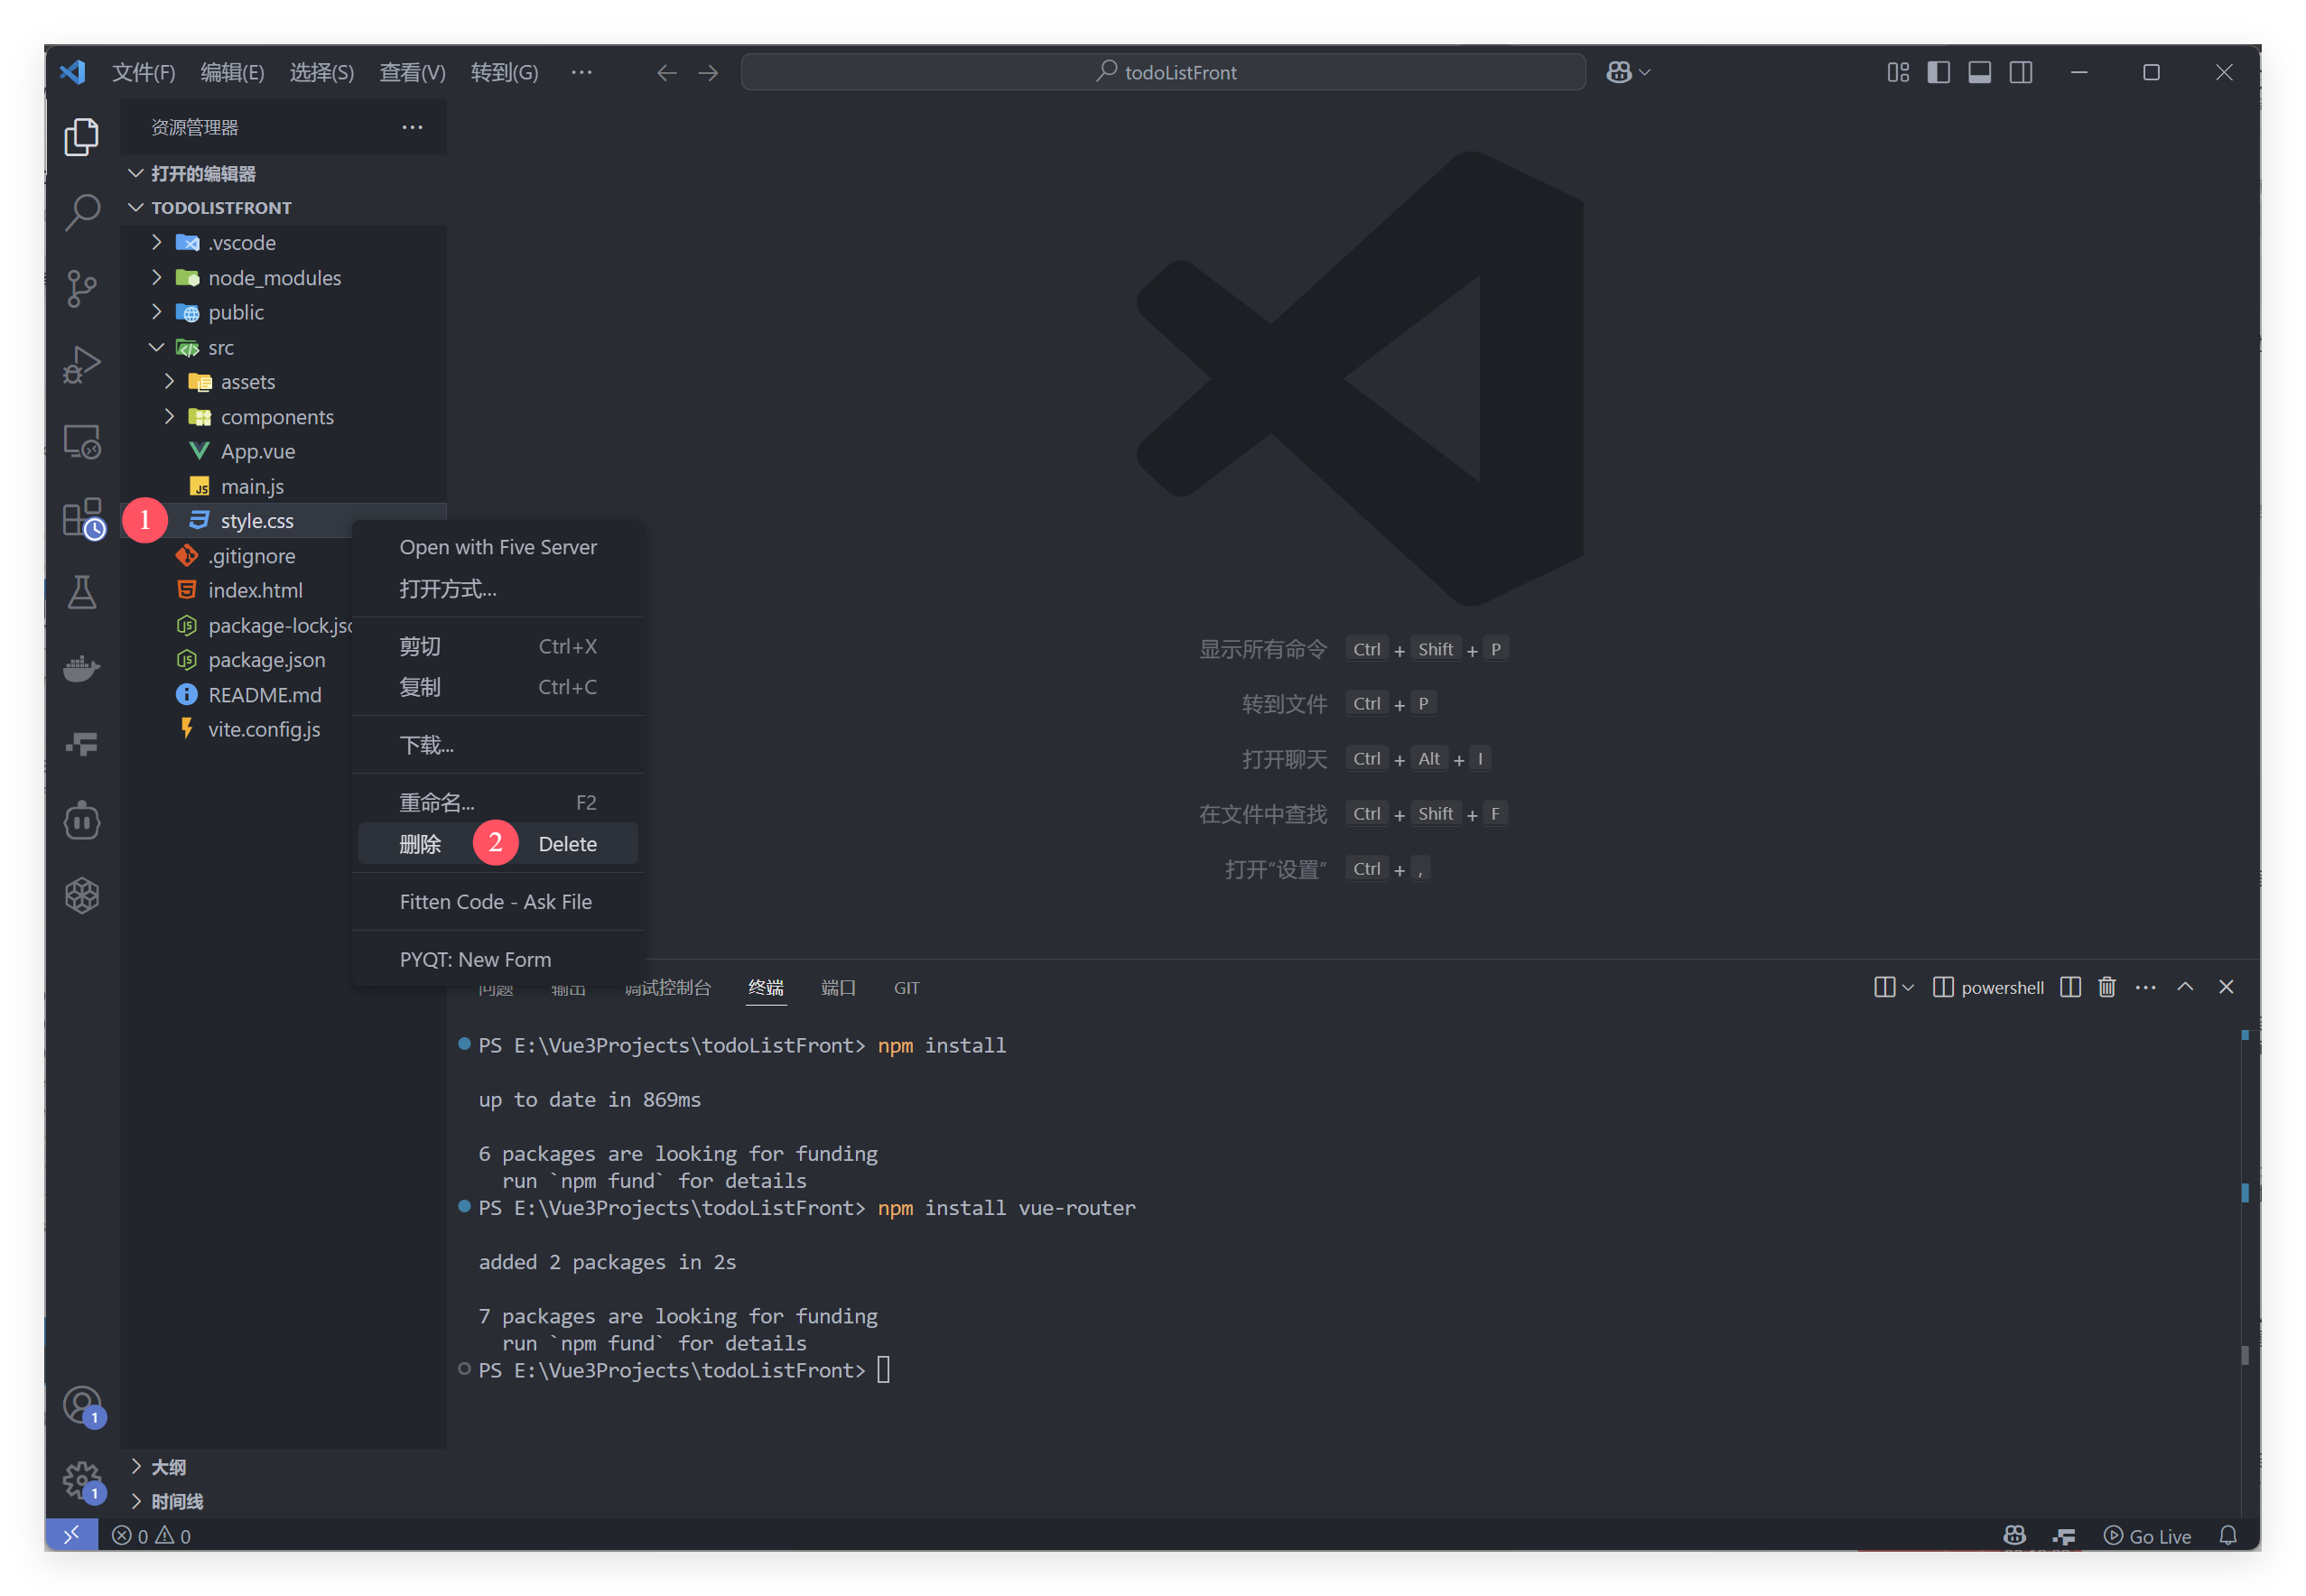This screenshot has width=2306, height=1596.
Task: Expand the assets folder
Action: pos(169,381)
